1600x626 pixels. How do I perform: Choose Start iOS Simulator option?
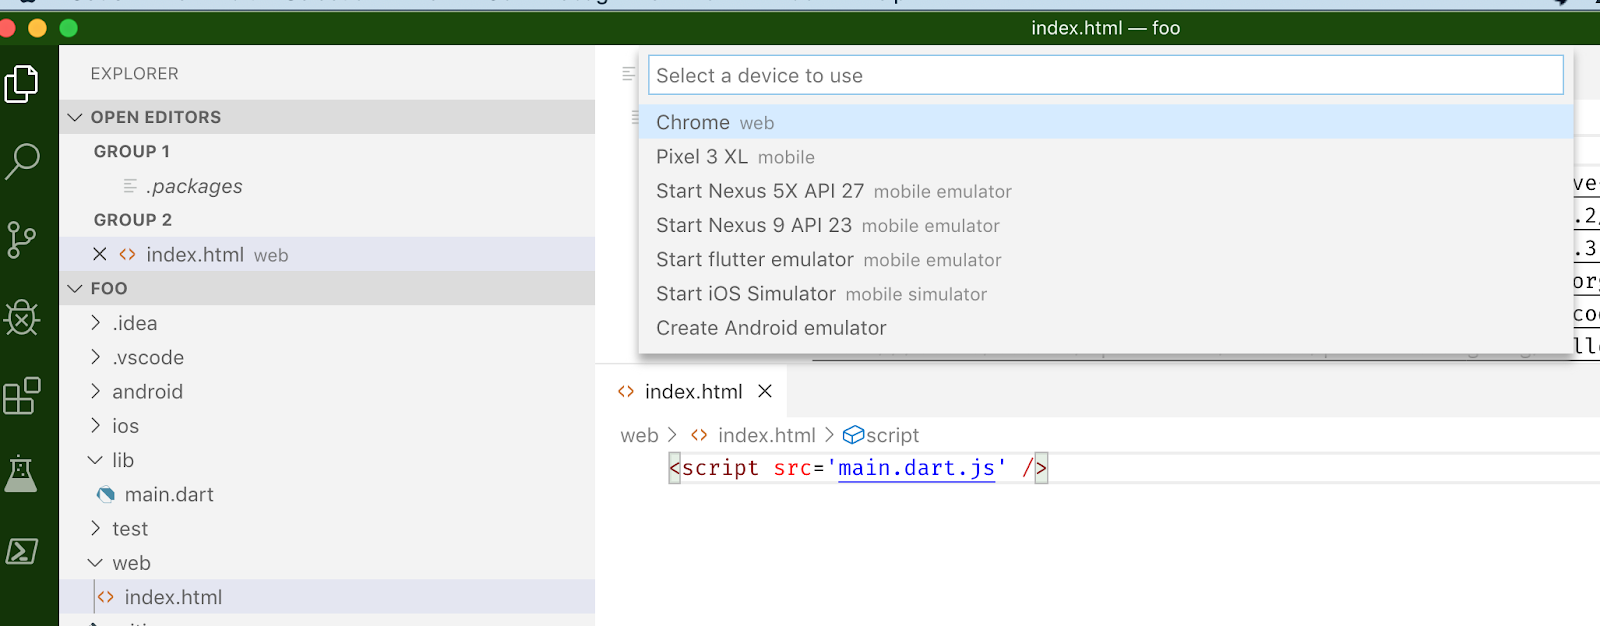point(745,294)
